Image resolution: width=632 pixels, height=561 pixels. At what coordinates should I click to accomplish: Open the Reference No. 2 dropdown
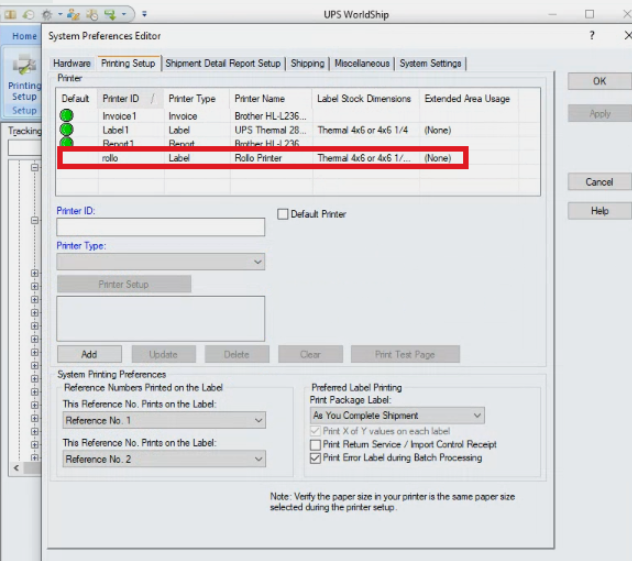(164, 459)
